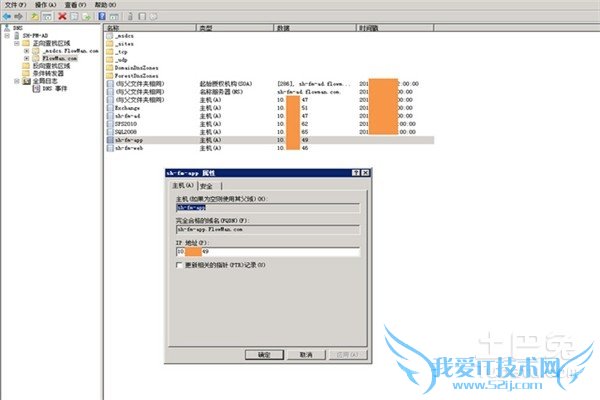600x400 pixels.
Task: Select the sh-fm-ad host record
Action: (270, 116)
